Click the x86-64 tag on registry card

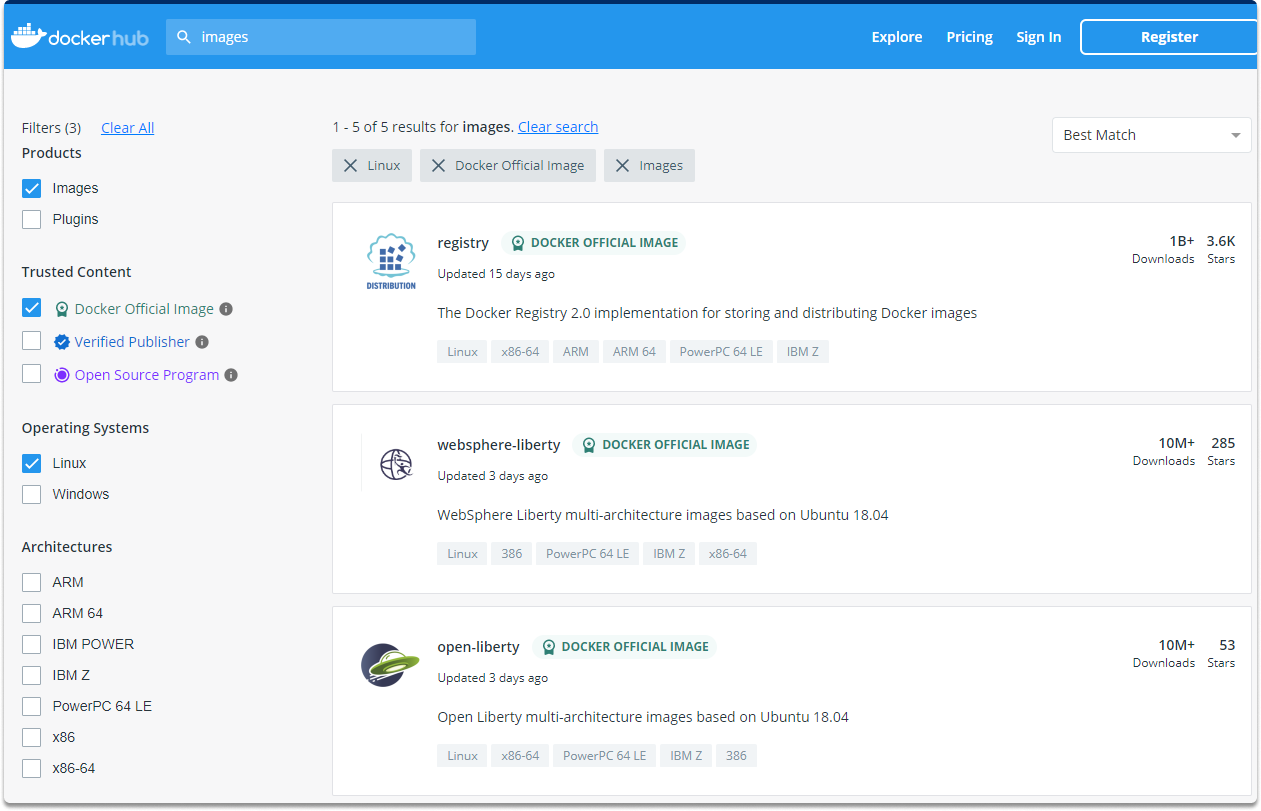pyautogui.click(x=520, y=352)
